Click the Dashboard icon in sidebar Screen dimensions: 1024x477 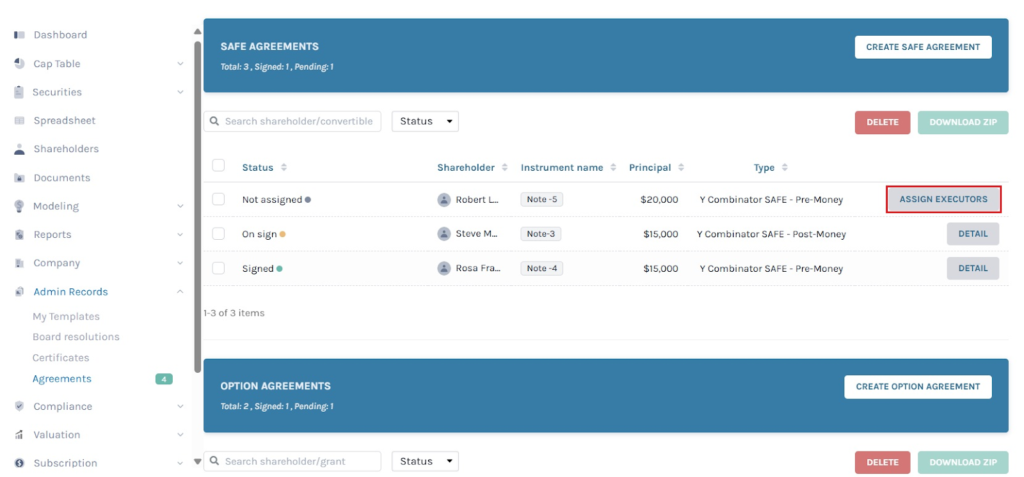[19, 35]
